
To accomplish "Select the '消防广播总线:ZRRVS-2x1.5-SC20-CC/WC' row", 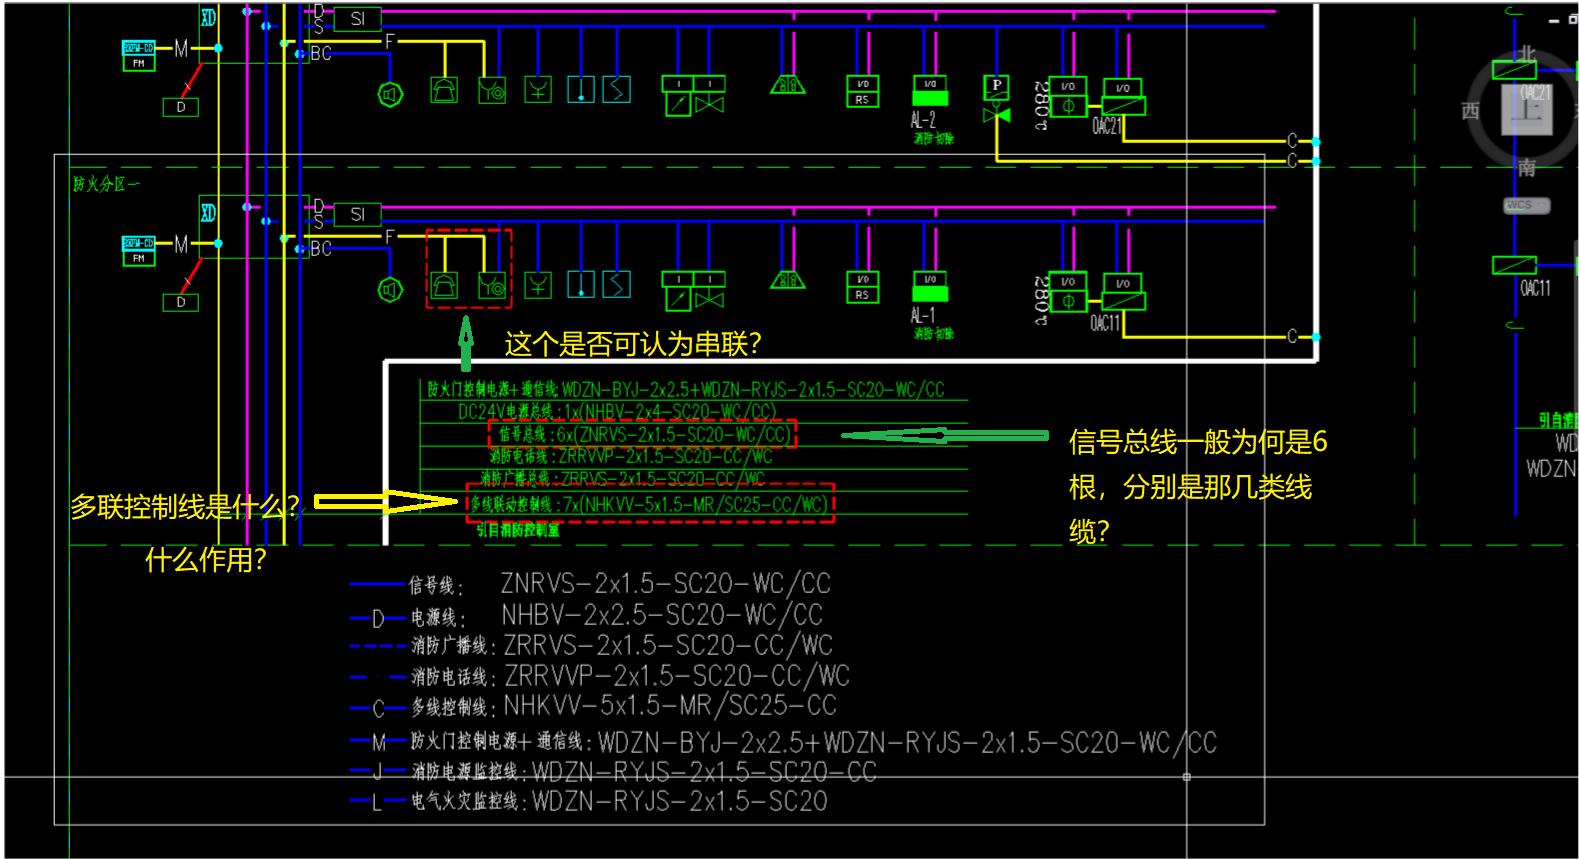I will (x=623, y=479).
